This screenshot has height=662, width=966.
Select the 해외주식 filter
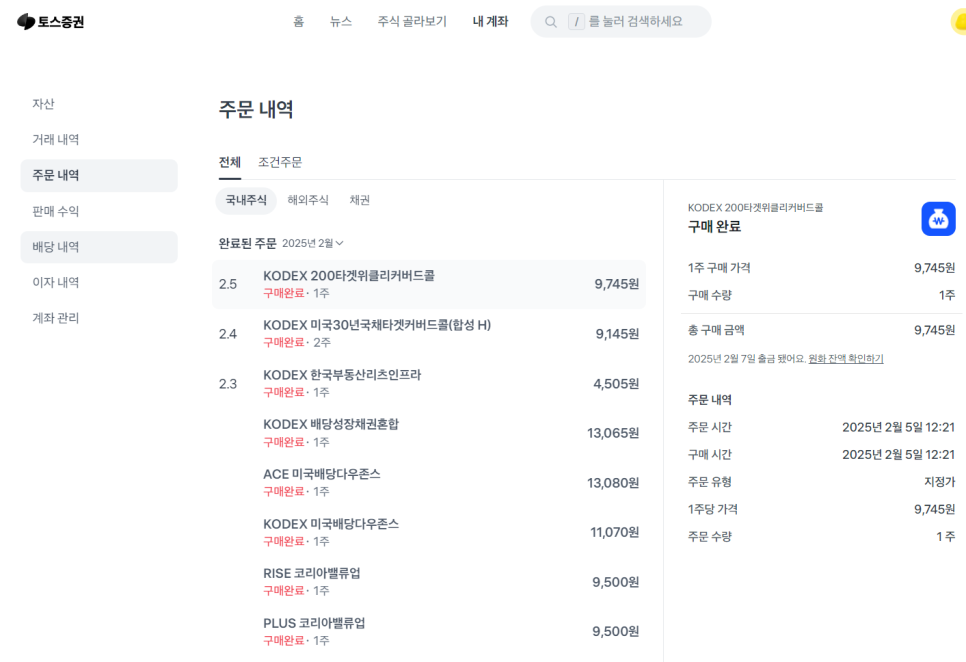pos(308,200)
